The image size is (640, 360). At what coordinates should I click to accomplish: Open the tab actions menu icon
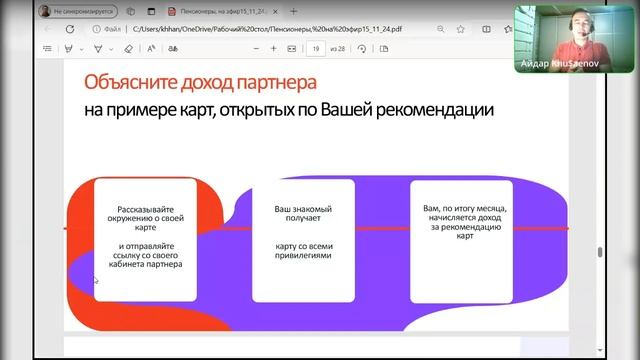coord(151,11)
